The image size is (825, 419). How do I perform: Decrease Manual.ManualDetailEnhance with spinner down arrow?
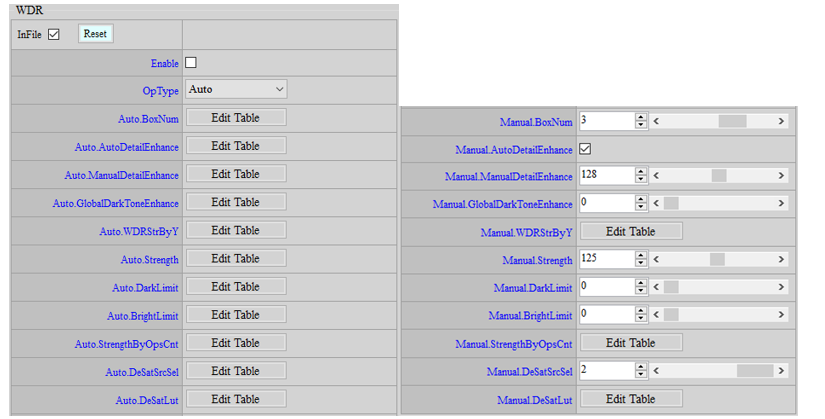tap(641, 179)
